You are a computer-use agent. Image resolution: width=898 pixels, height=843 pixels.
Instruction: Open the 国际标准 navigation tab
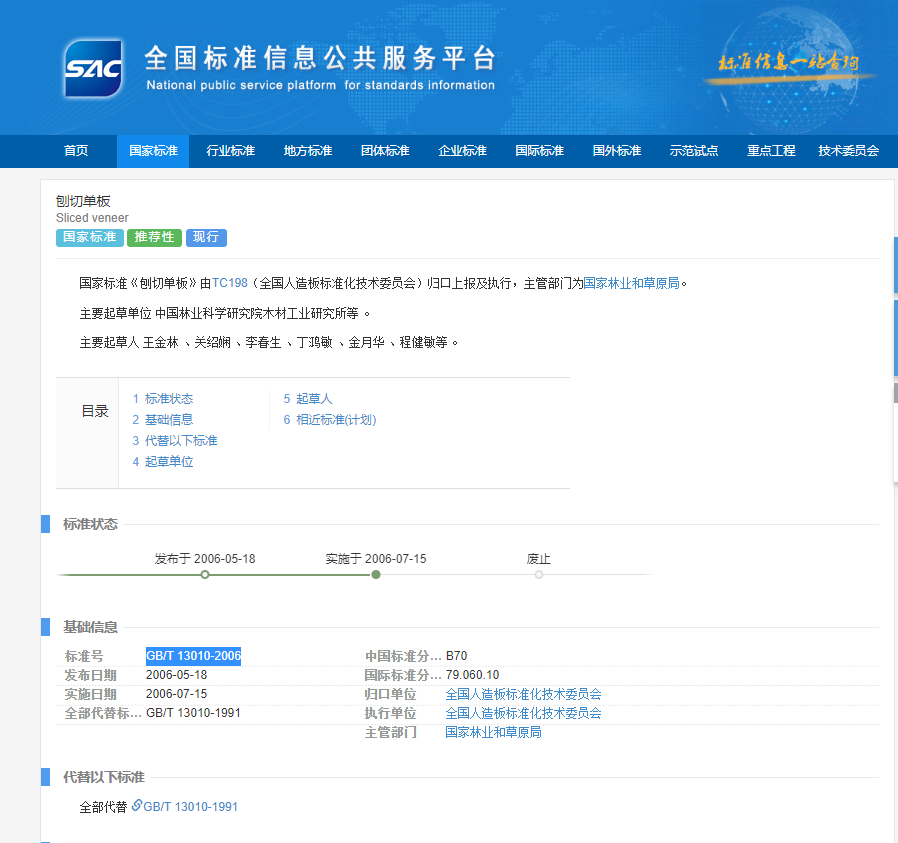539,151
